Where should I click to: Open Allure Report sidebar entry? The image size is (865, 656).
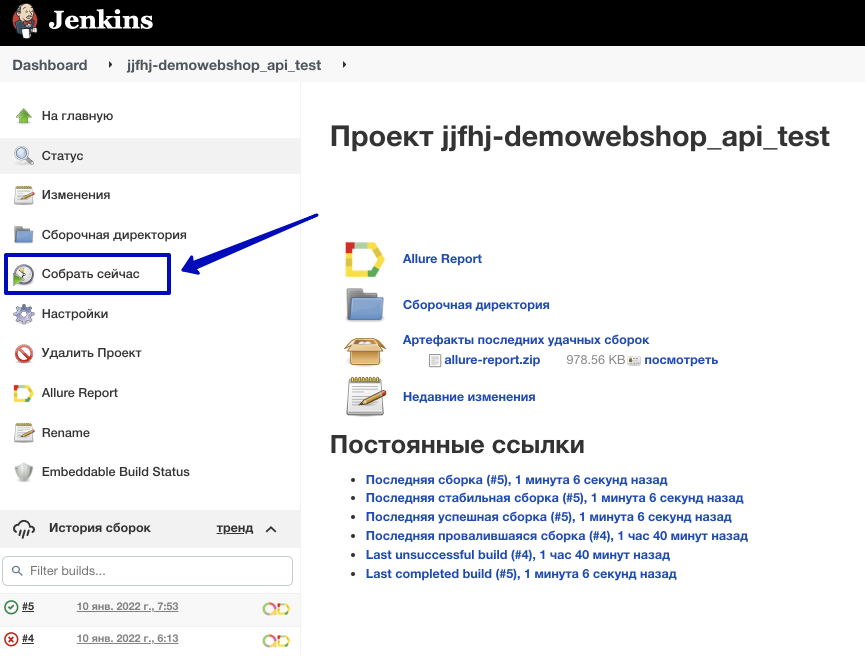pyautogui.click(x=80, y=393)
